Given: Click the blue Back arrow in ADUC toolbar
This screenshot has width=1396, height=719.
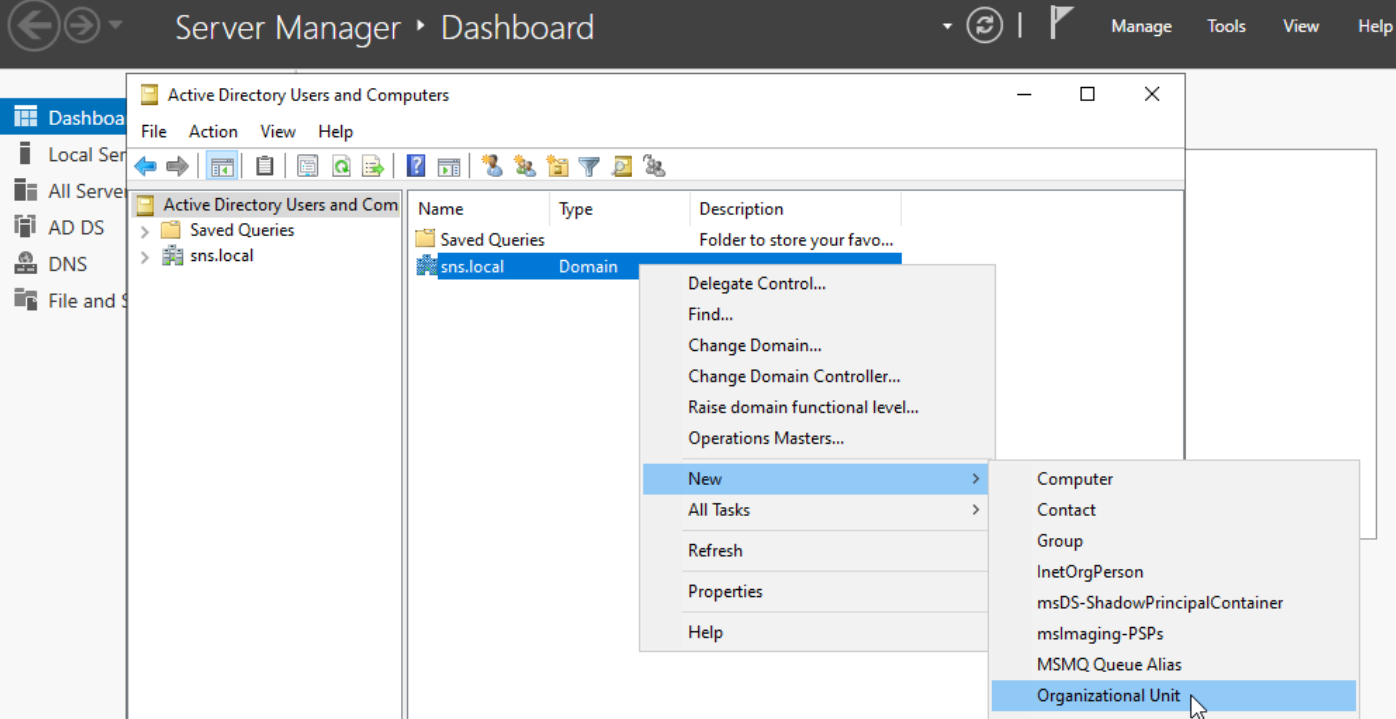Looking at the screenshot, I should click(146, 166).
